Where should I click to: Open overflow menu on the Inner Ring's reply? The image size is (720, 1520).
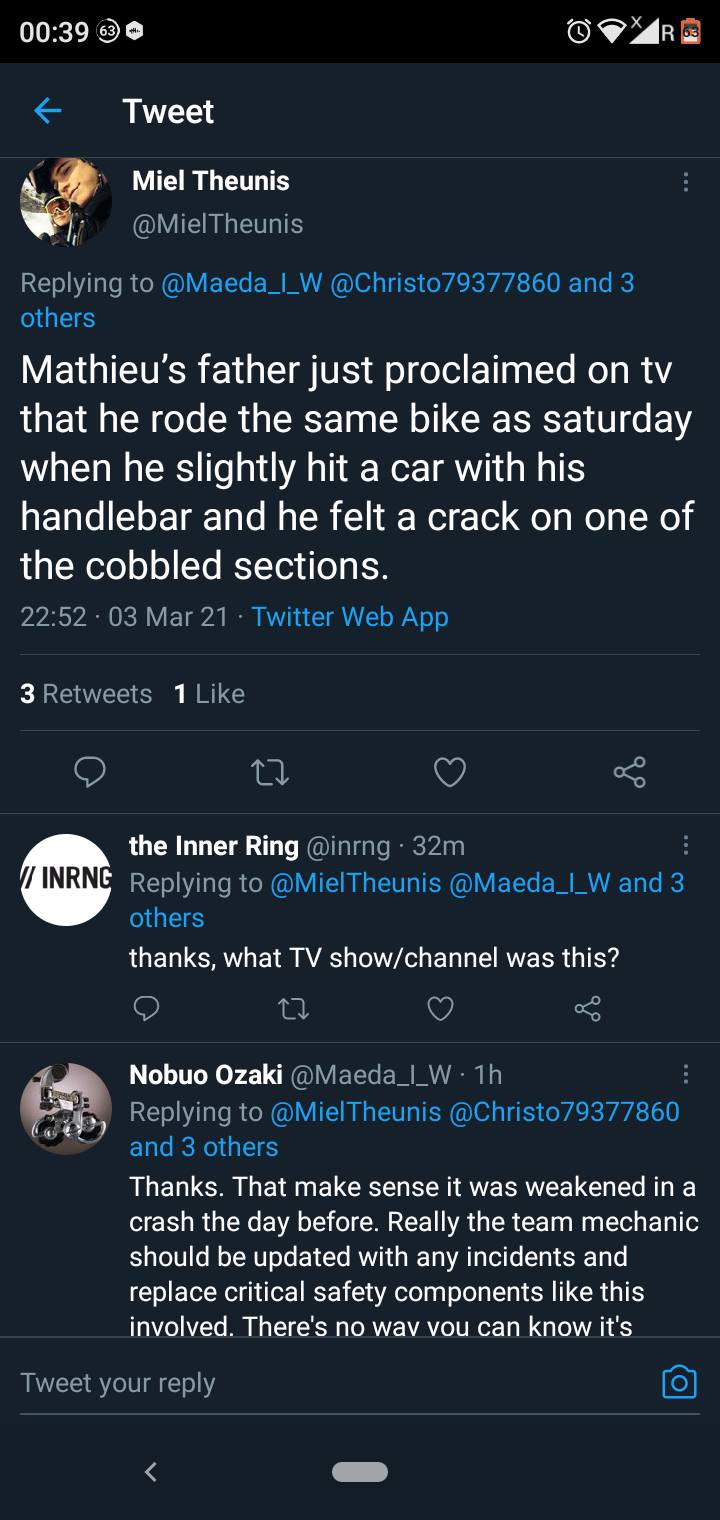click(x=685, y=846)
